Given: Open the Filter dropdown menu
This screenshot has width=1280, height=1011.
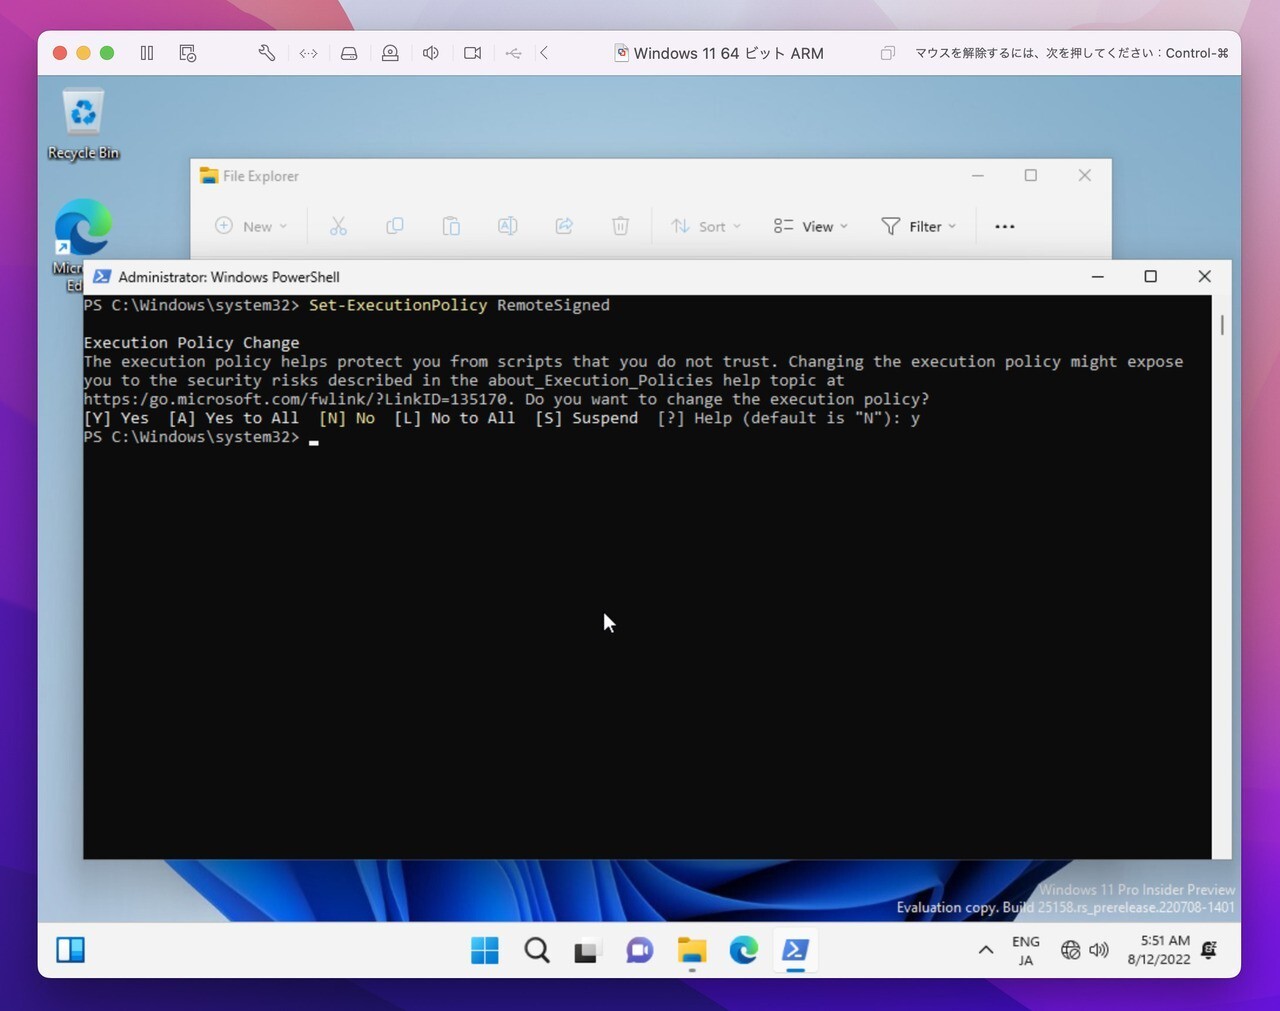Looking at the screenshot, I should click(x=918, y=227).
